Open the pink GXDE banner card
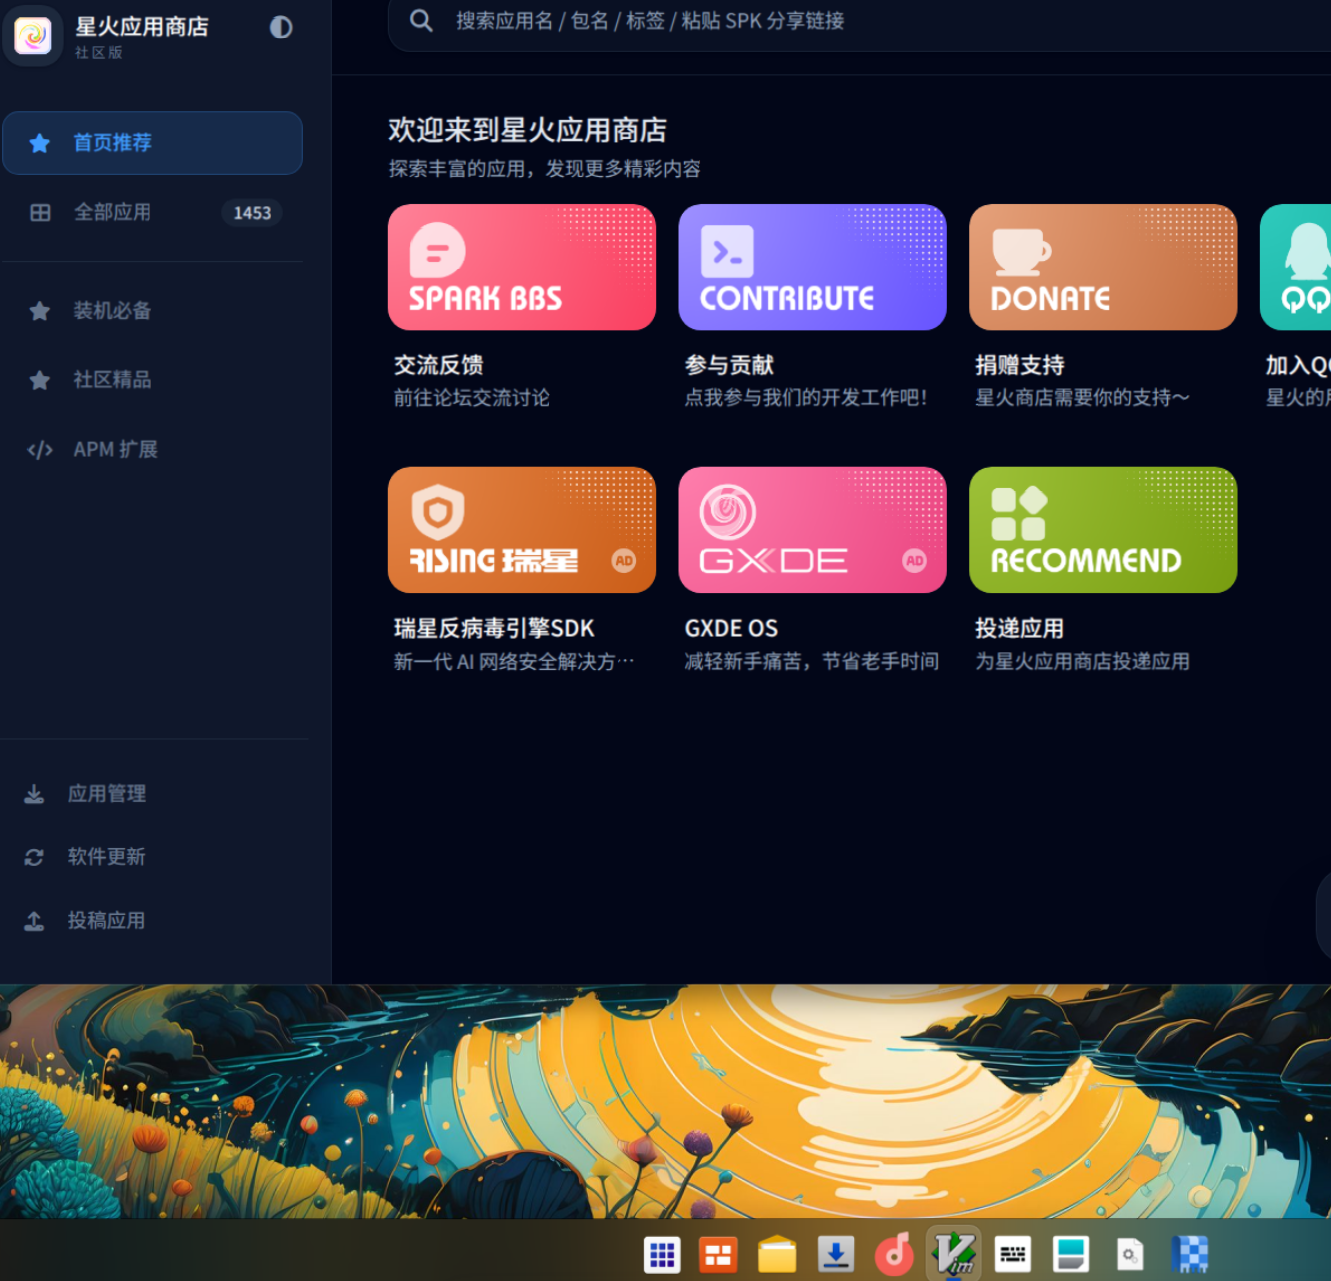 [813, 530]
